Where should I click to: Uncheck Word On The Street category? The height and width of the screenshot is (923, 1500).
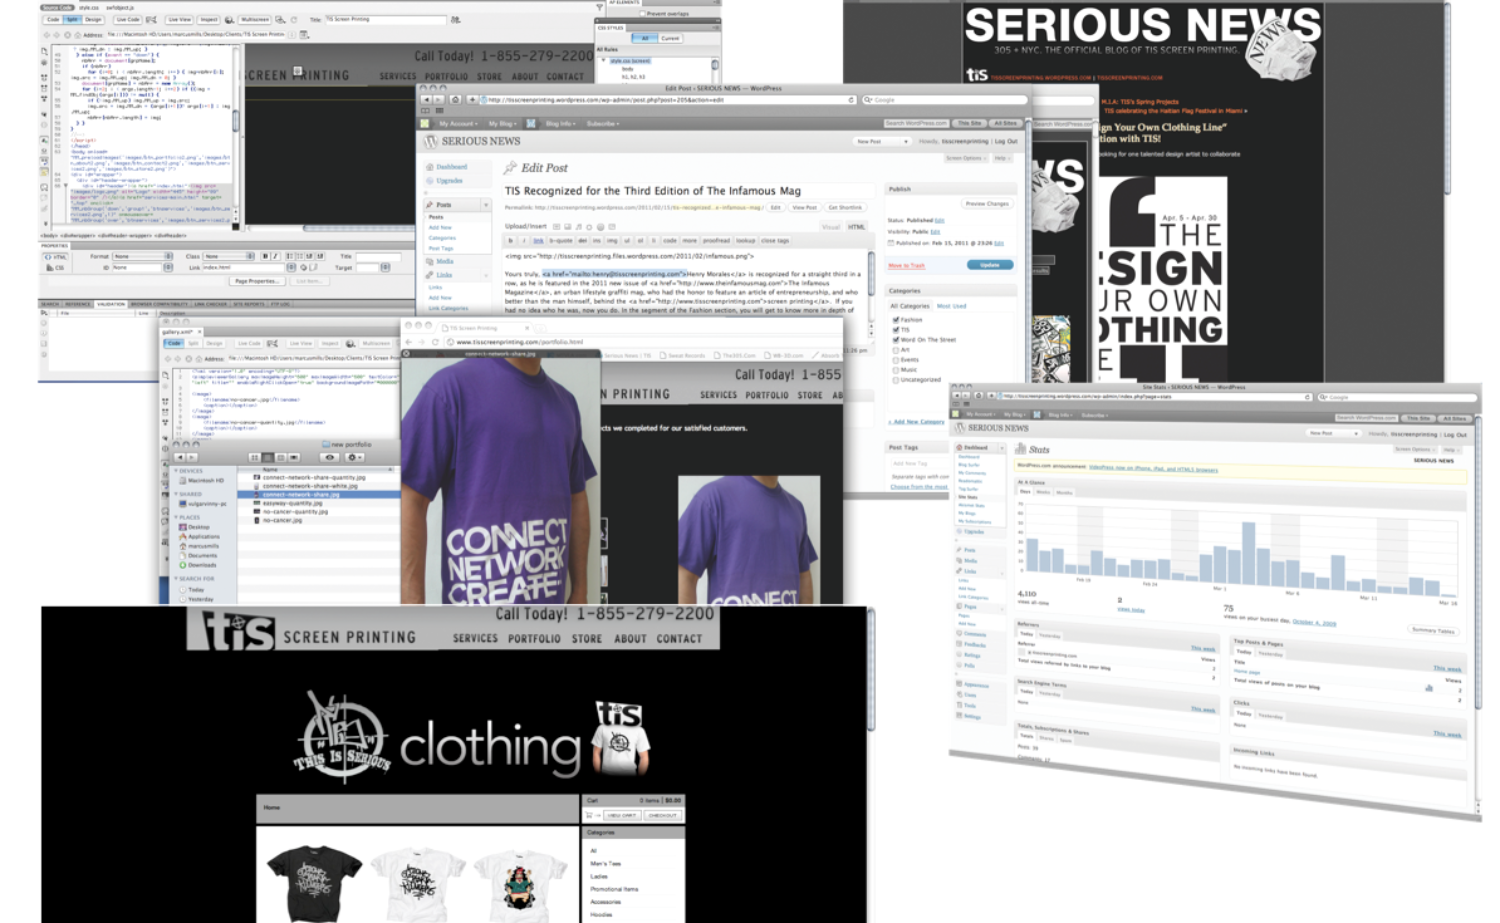896,340
